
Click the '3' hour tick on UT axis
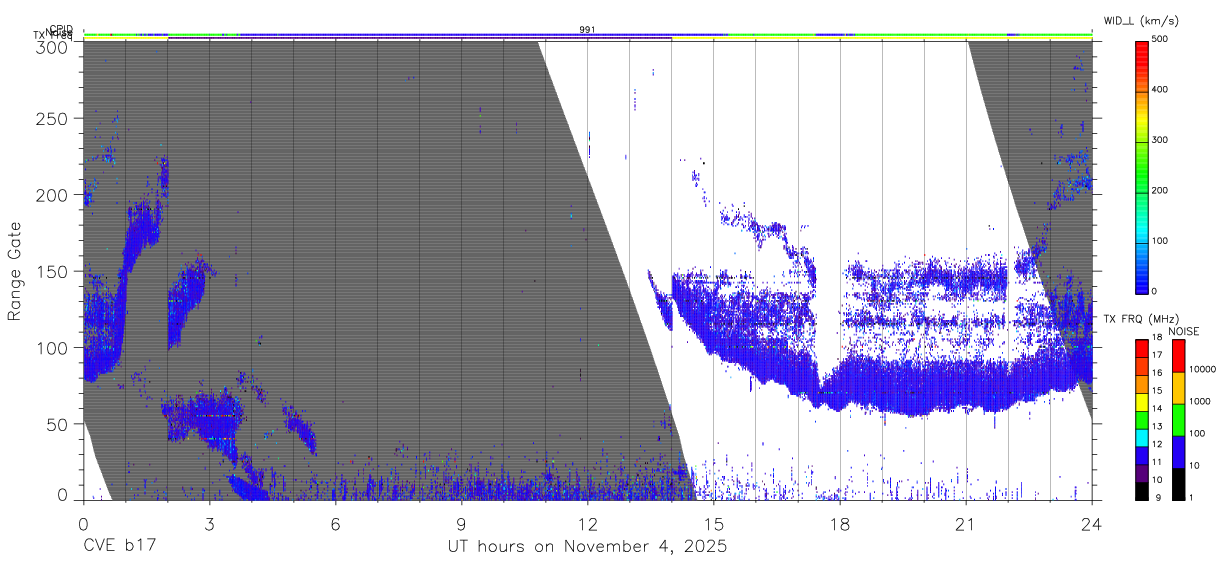click(x=209, y=523)
